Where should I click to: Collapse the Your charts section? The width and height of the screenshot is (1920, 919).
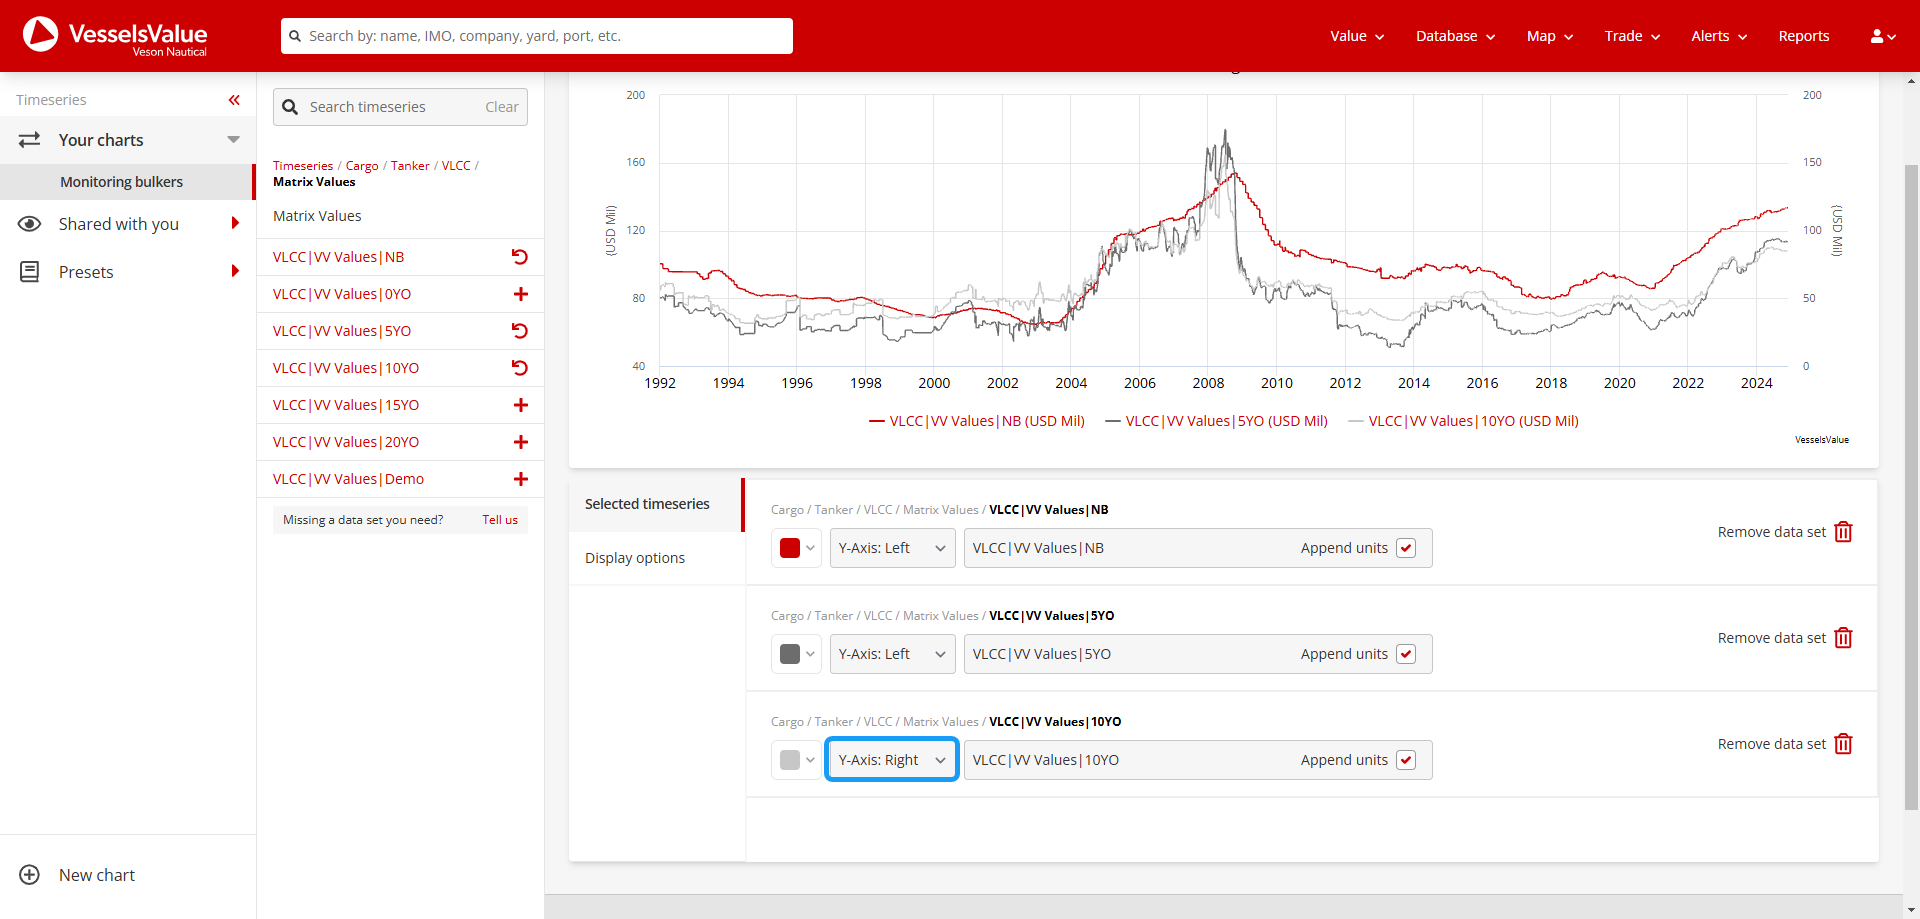pyautogui.click(x=233, y=139)
